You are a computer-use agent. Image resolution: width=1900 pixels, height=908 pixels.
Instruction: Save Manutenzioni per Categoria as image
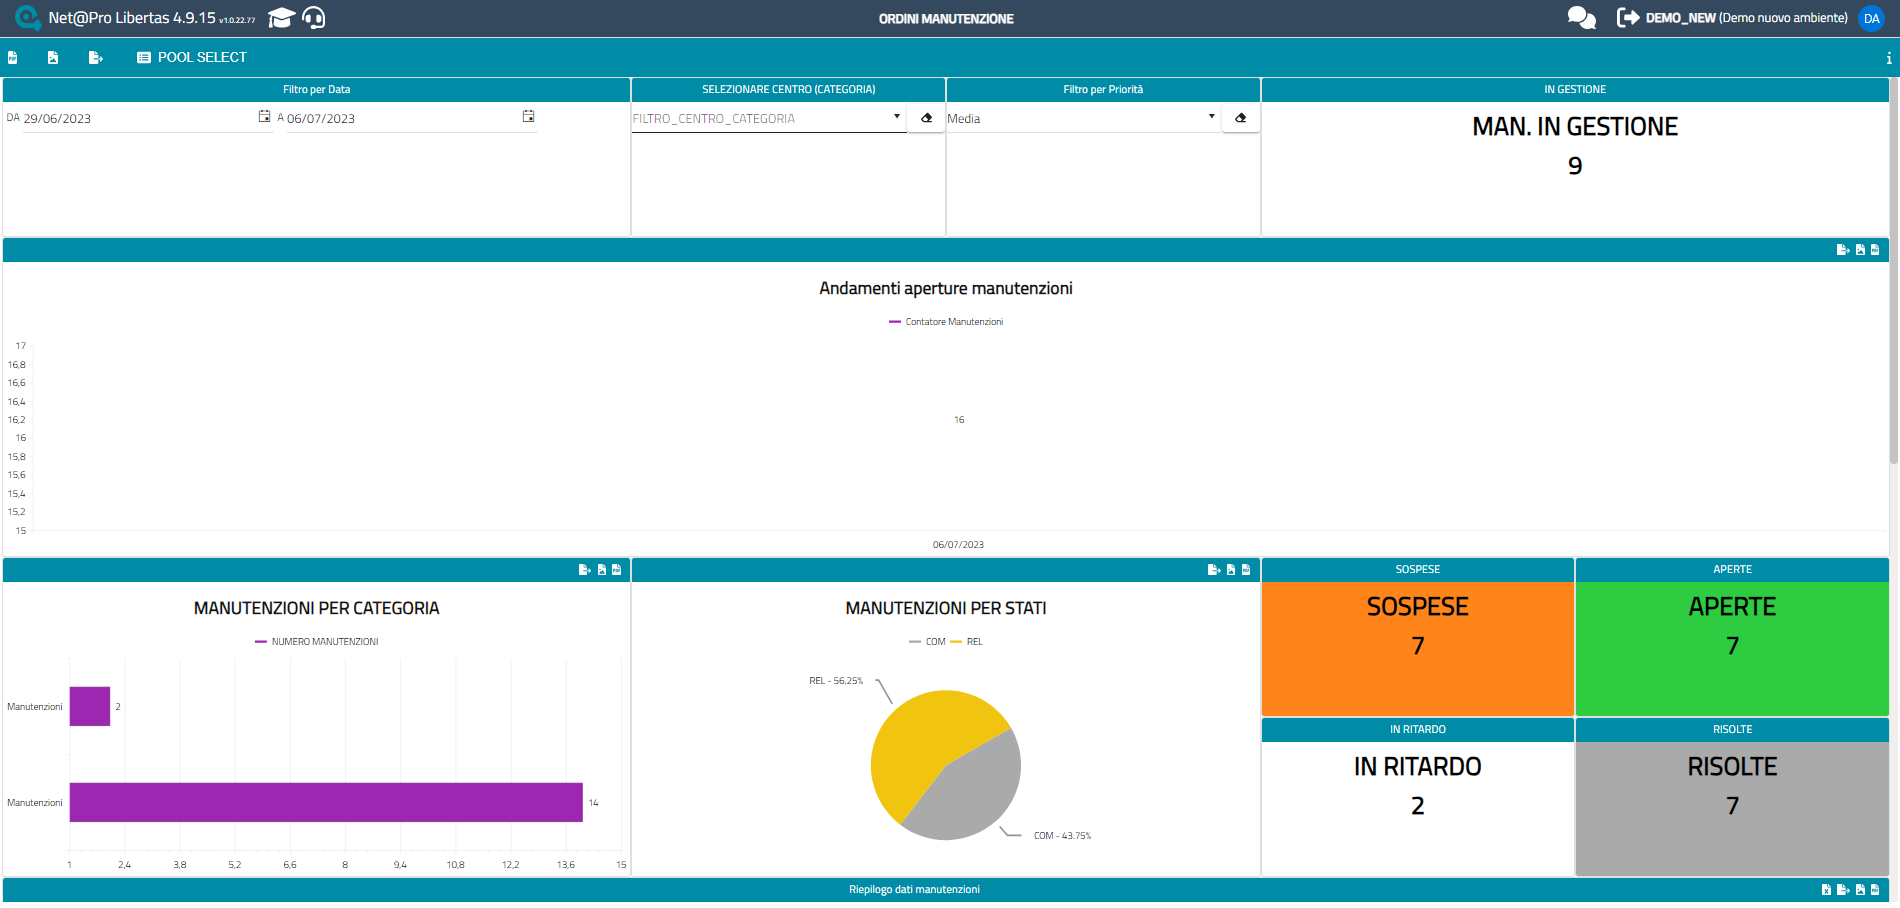pyautogui.click(x=602, y=570)
